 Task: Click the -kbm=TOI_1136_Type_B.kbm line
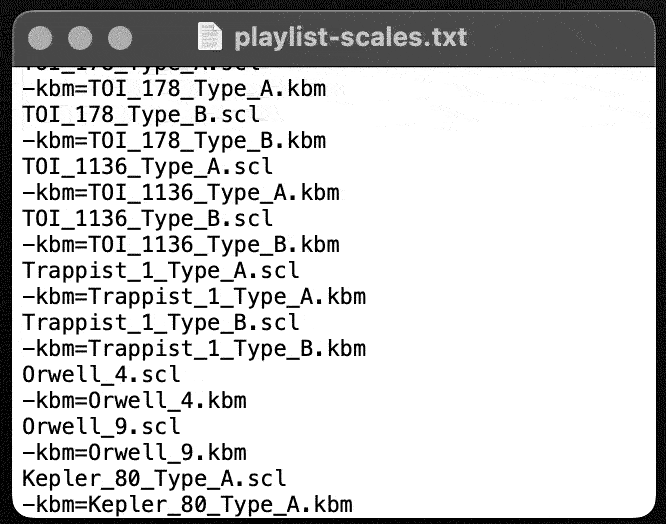pos(181,245)
